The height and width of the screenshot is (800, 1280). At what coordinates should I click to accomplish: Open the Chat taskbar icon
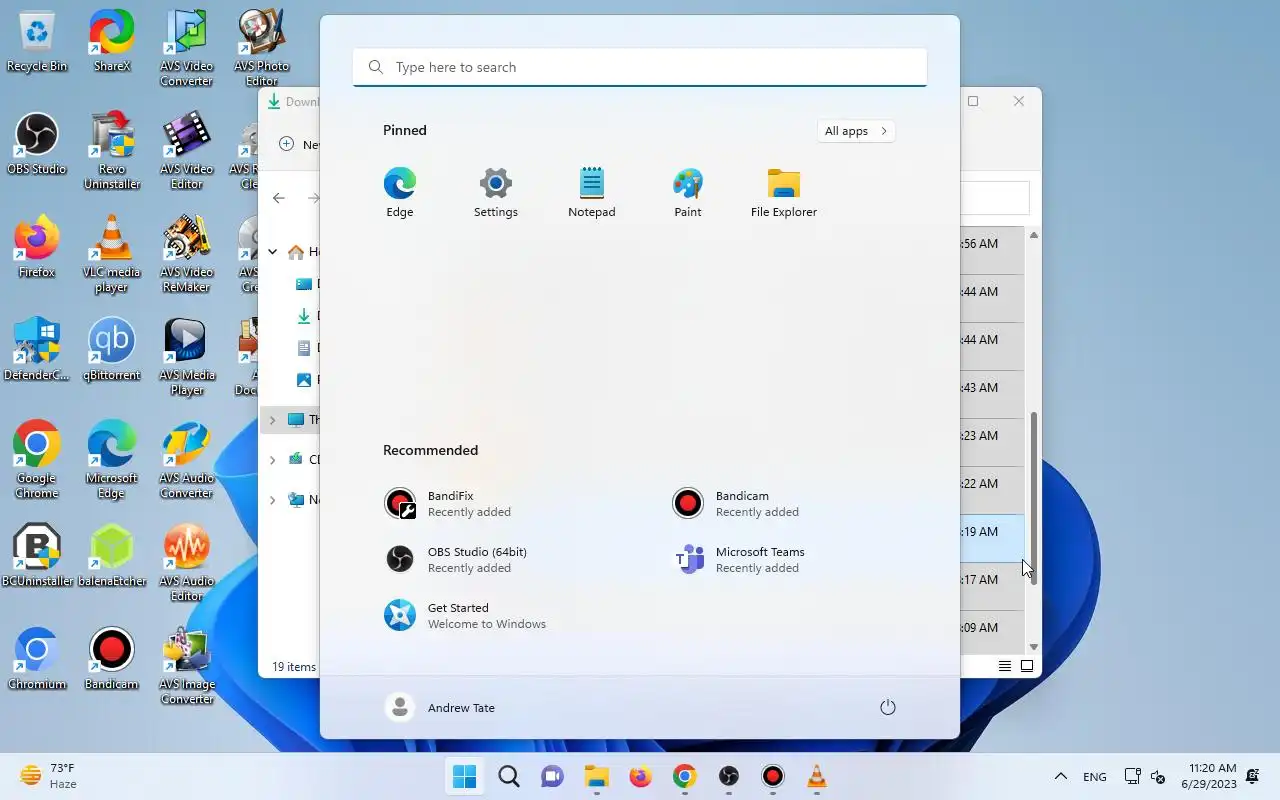pos(553,776)
